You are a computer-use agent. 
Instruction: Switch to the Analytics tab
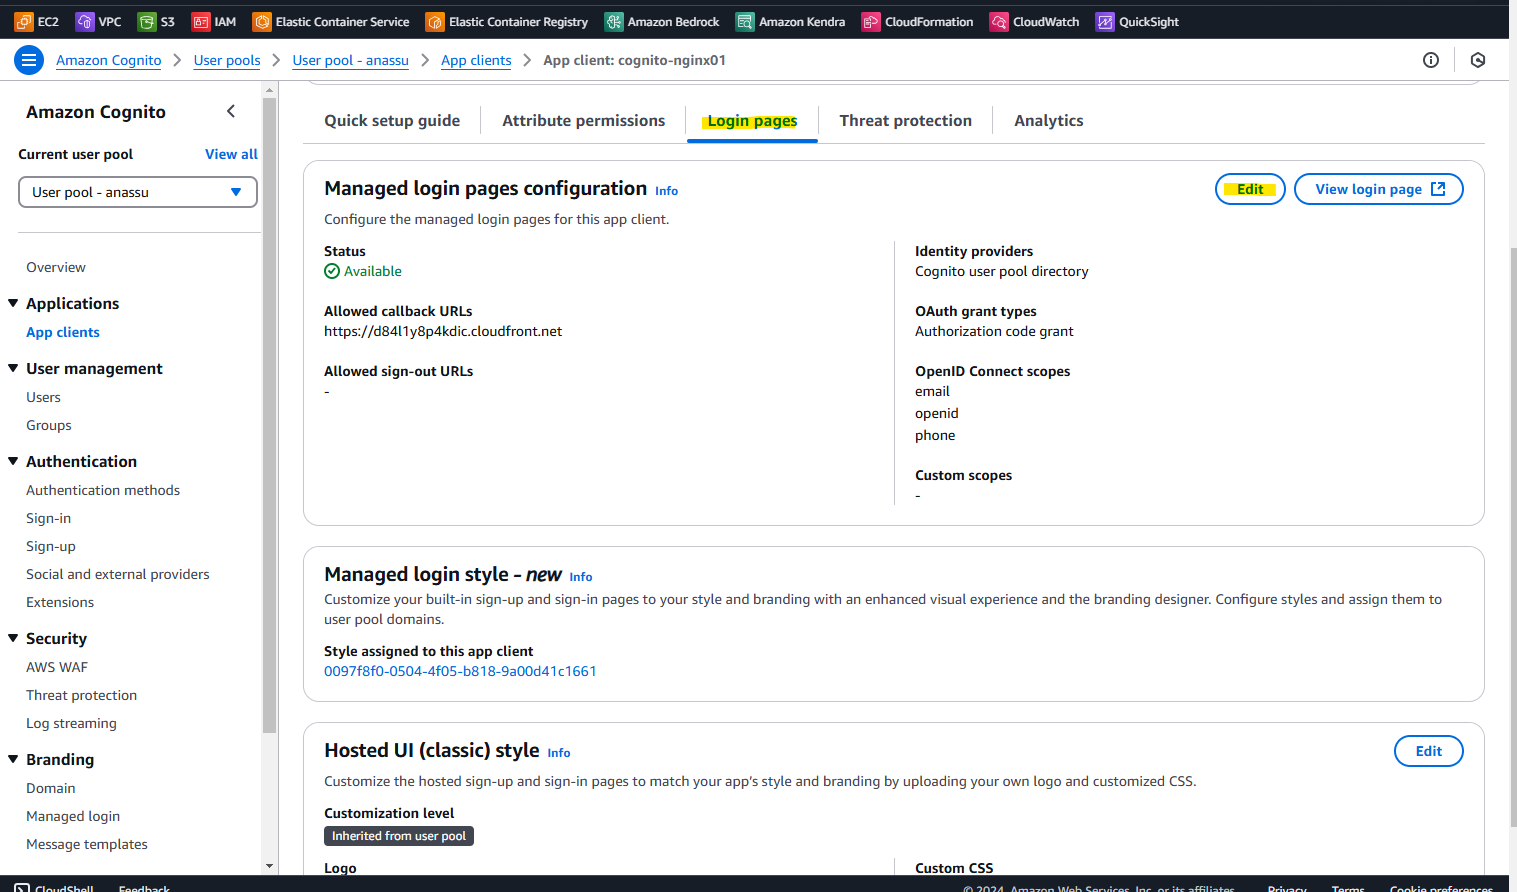click(x=1048, y=120)
